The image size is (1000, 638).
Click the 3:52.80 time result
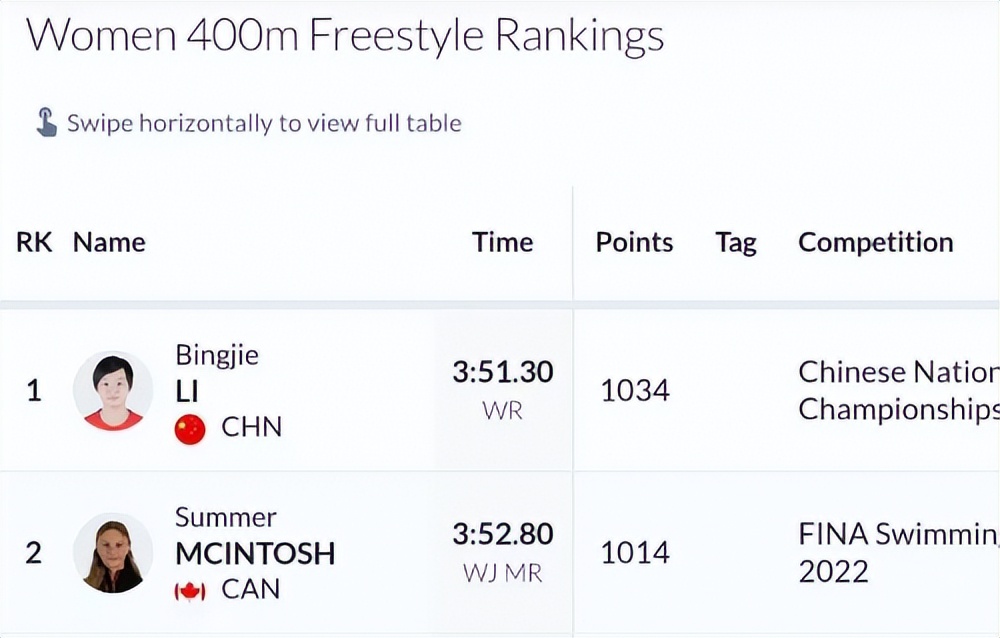(x=502, y=535)
